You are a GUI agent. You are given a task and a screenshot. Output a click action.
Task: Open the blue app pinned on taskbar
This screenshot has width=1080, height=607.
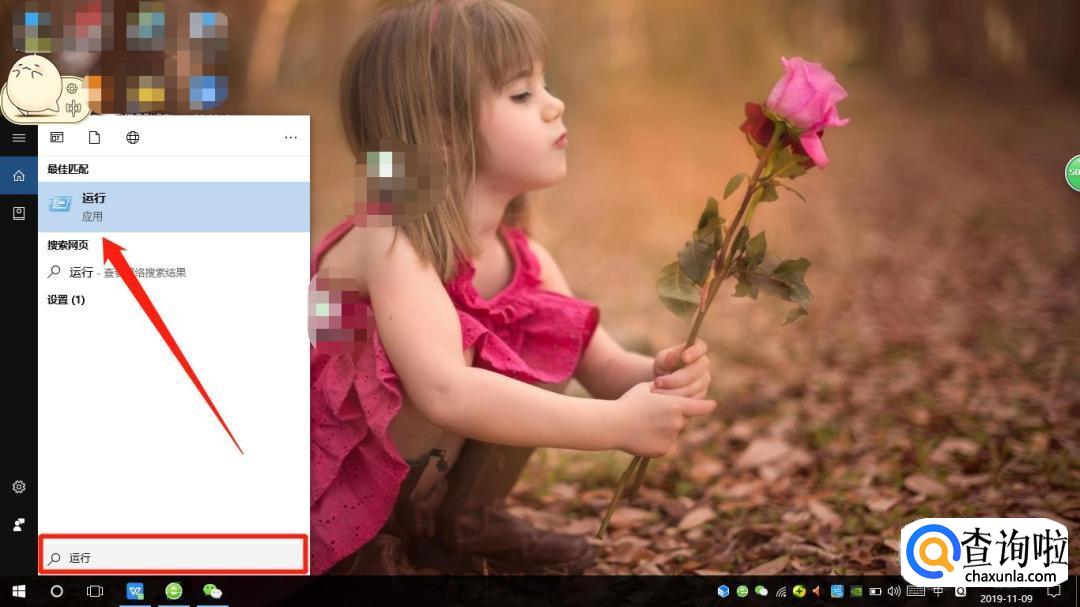(135, 591)
